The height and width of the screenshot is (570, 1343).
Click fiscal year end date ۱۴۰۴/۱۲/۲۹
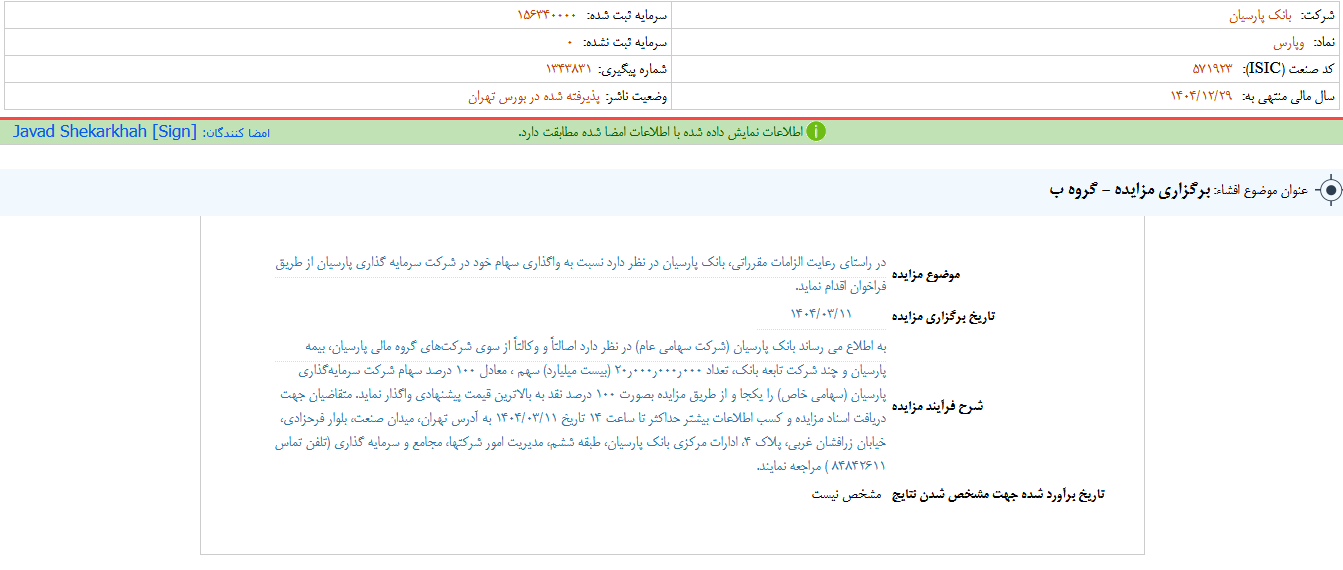[x=1201, y=96]
